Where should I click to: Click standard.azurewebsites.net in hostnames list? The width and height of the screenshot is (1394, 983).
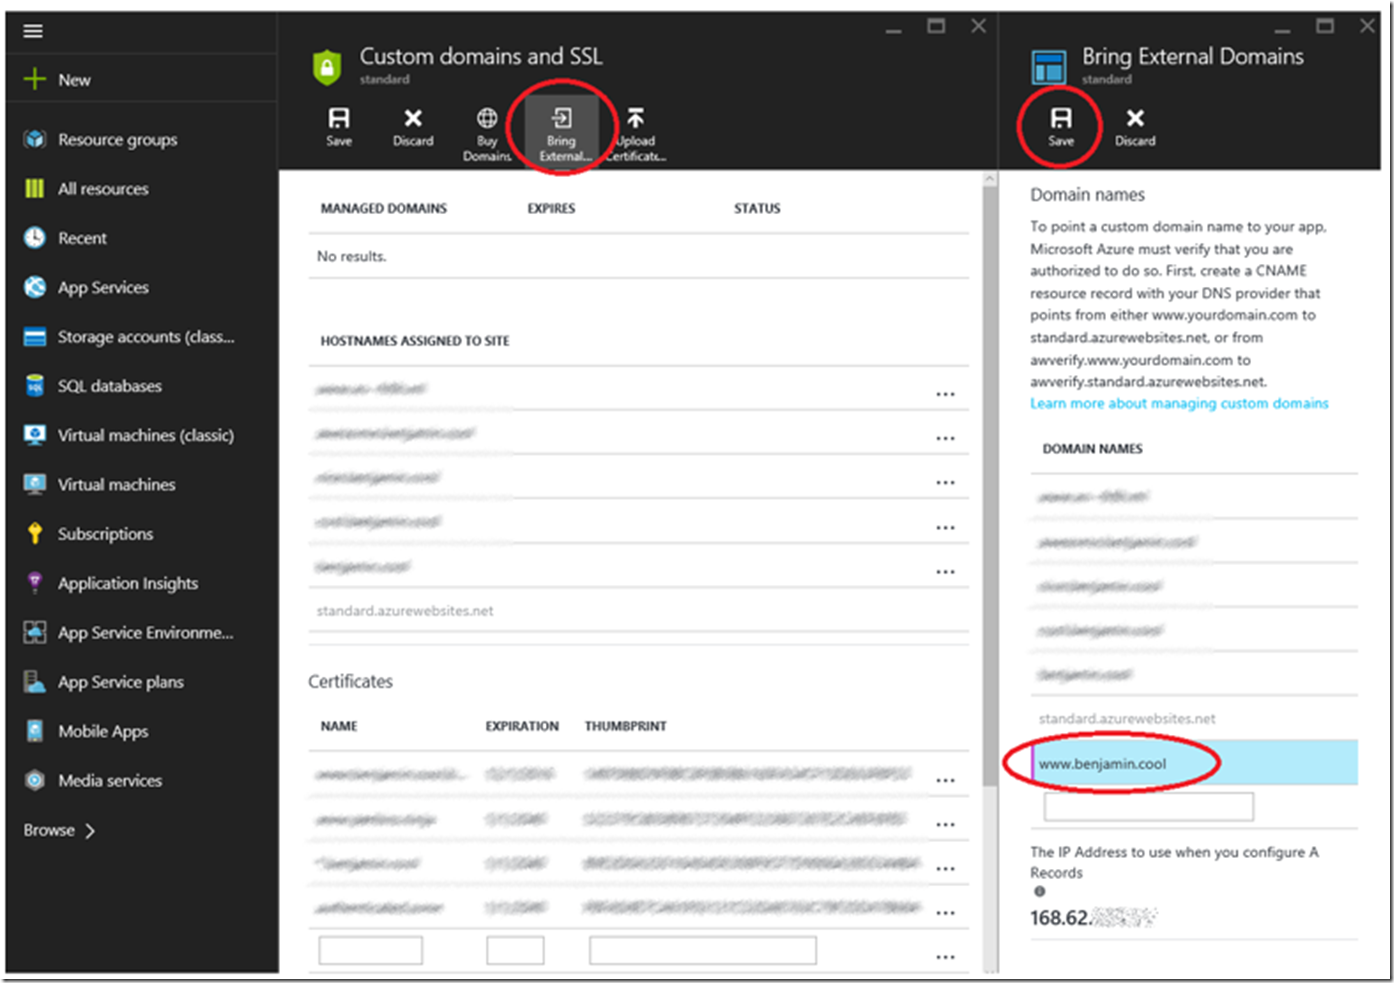(405, 610)
